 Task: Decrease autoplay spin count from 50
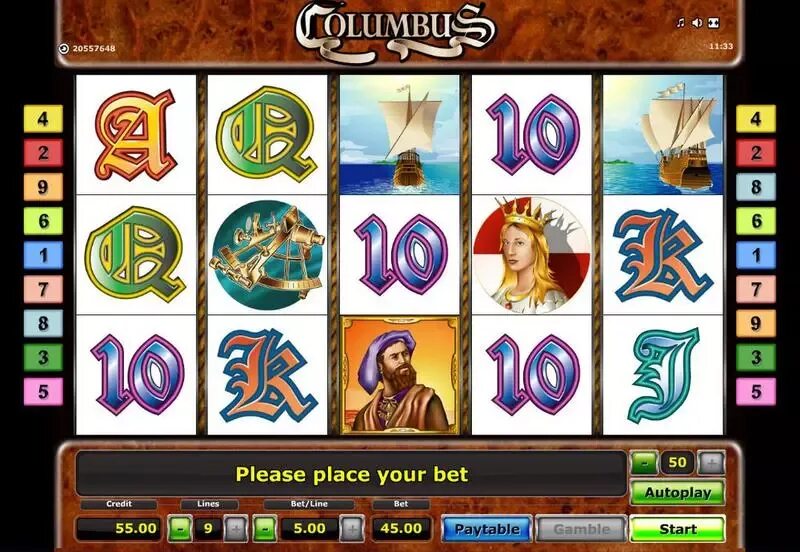pos(644,463)
